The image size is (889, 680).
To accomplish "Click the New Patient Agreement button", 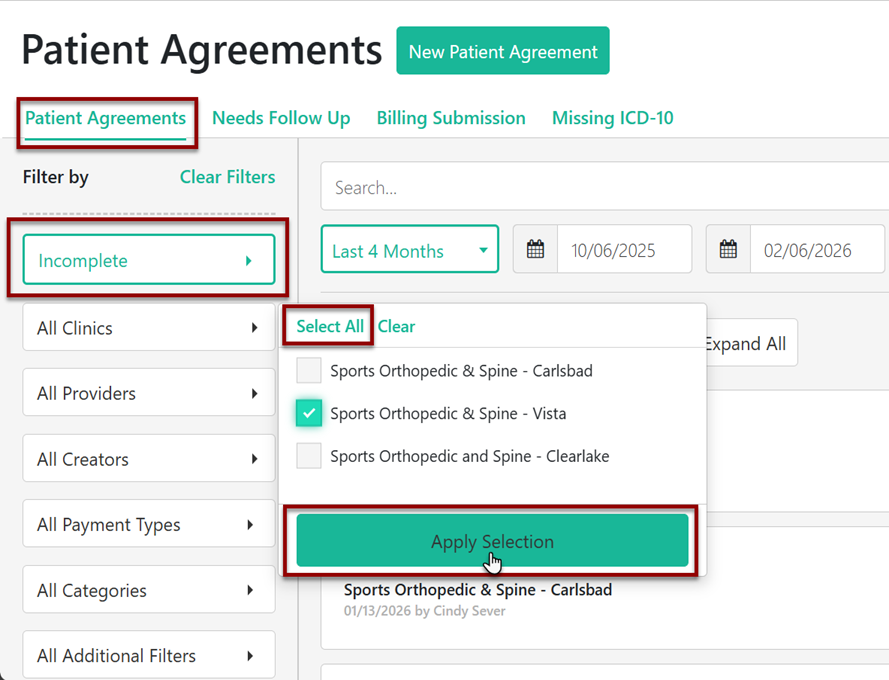I will point(503,51).
